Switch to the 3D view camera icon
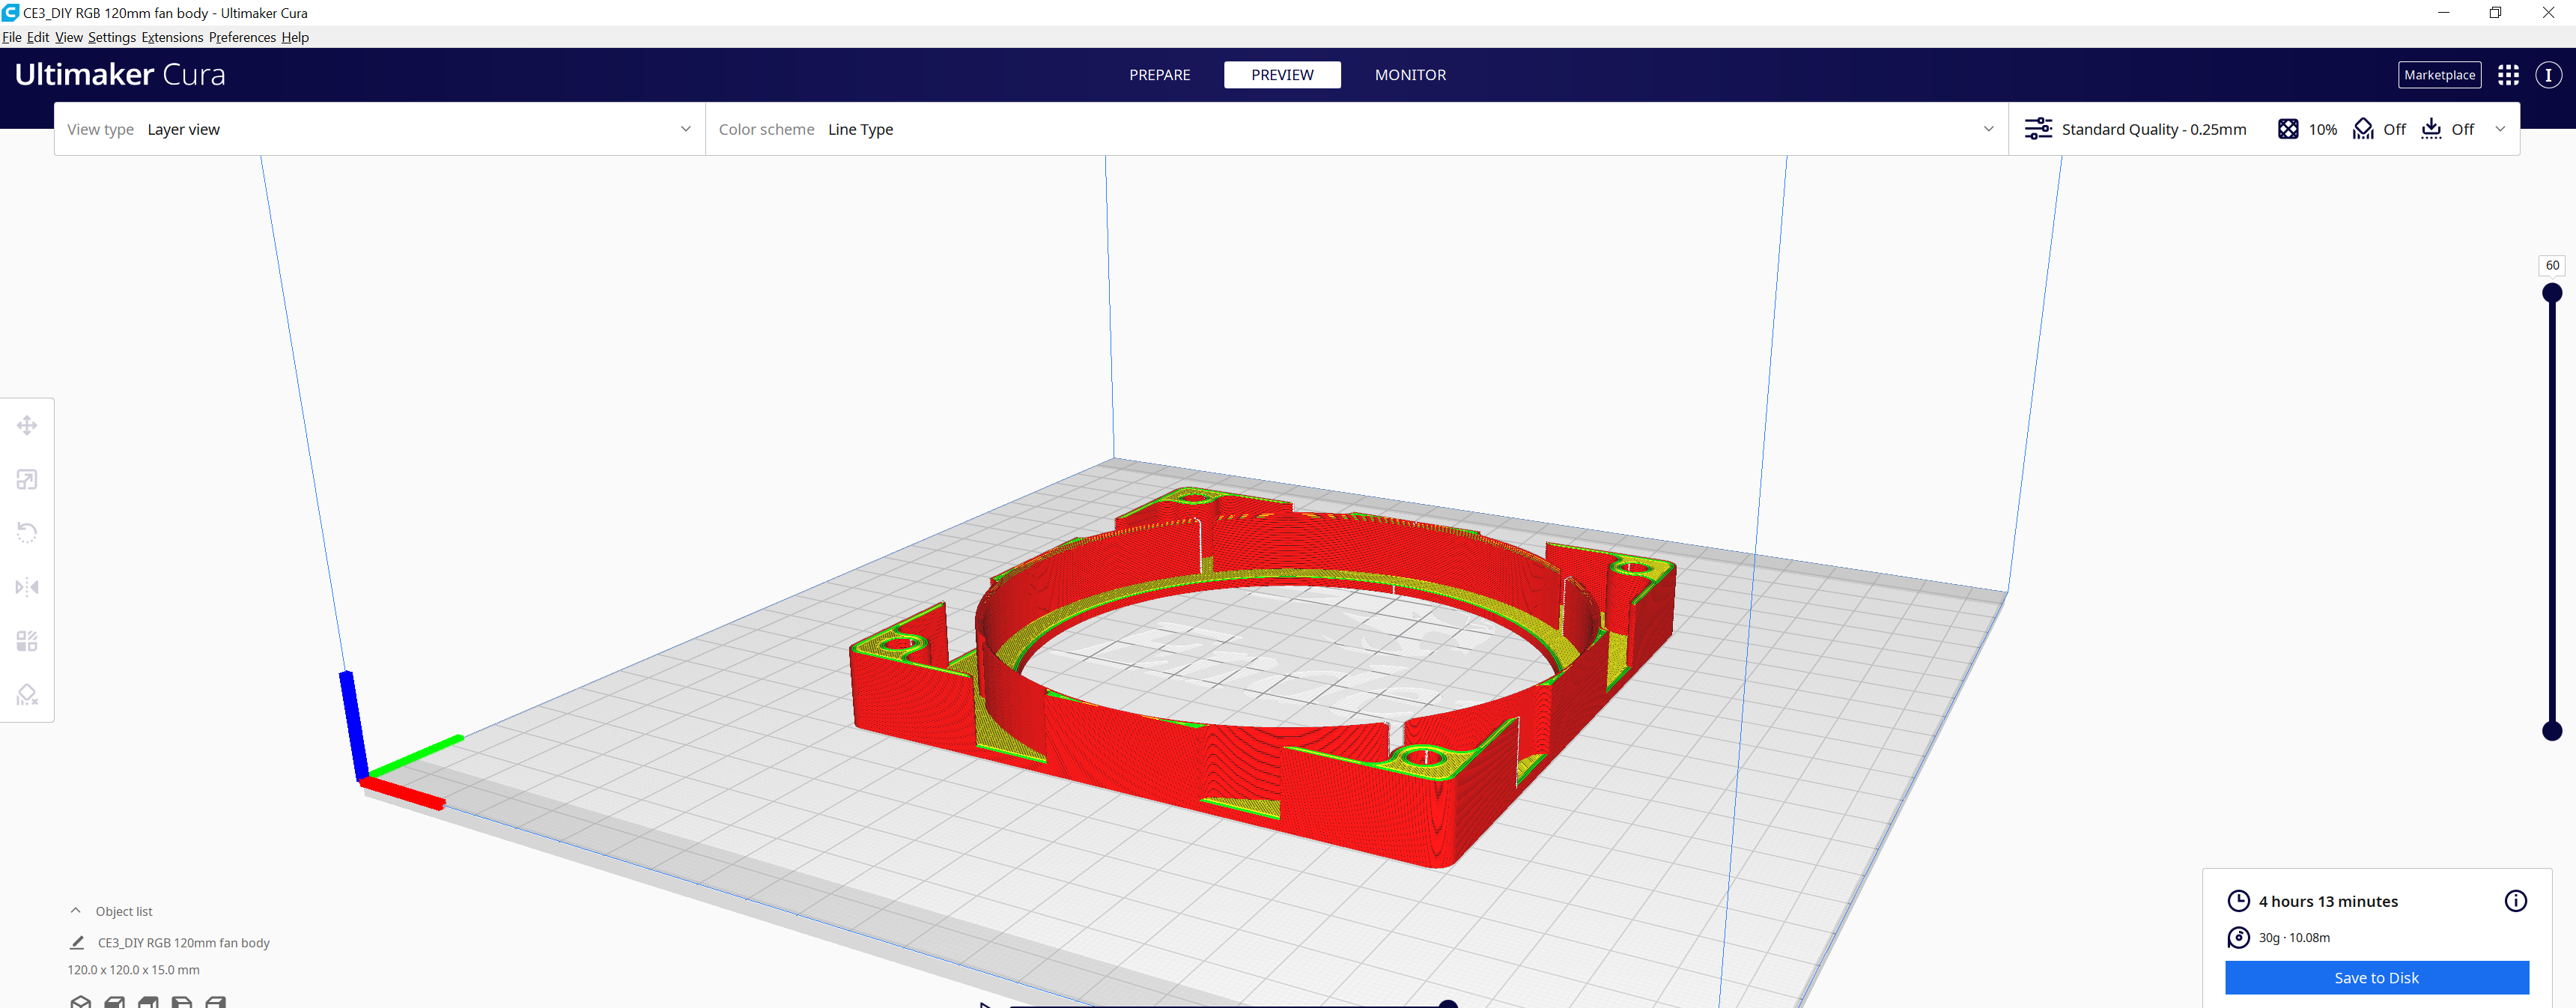This screenshot has height=1008, width=2576. click(81, 1001)
